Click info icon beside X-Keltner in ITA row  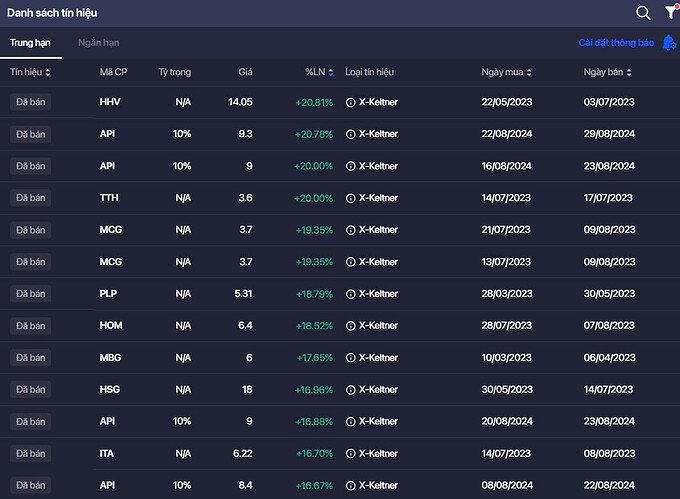tap(350, 453)
